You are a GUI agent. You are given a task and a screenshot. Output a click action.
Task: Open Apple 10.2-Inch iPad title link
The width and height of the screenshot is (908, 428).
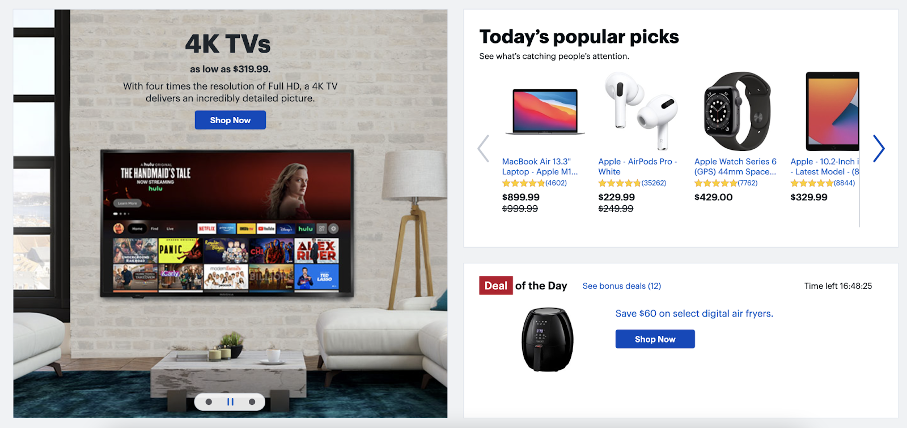point(825,167)
